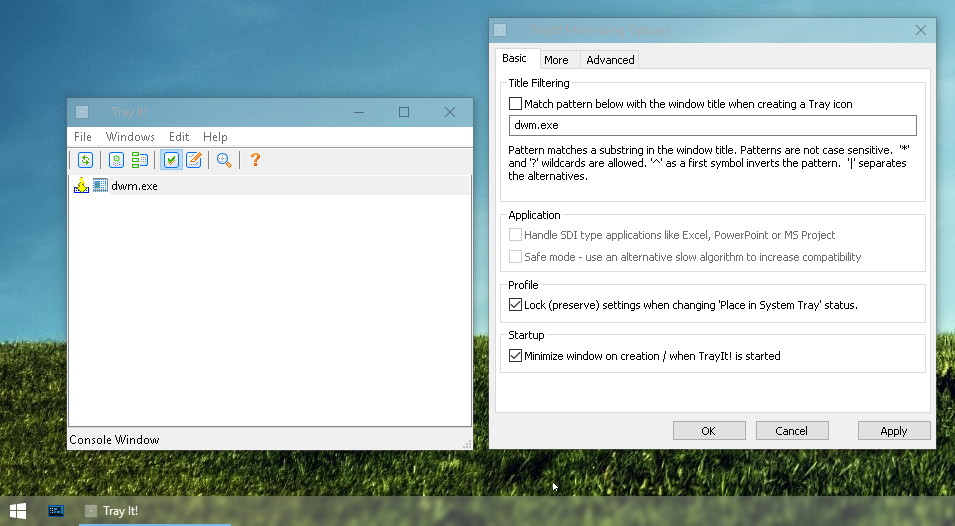Open the Edit menu
Image resolution: width=955 pixels, height=526 pixels.
179,137
